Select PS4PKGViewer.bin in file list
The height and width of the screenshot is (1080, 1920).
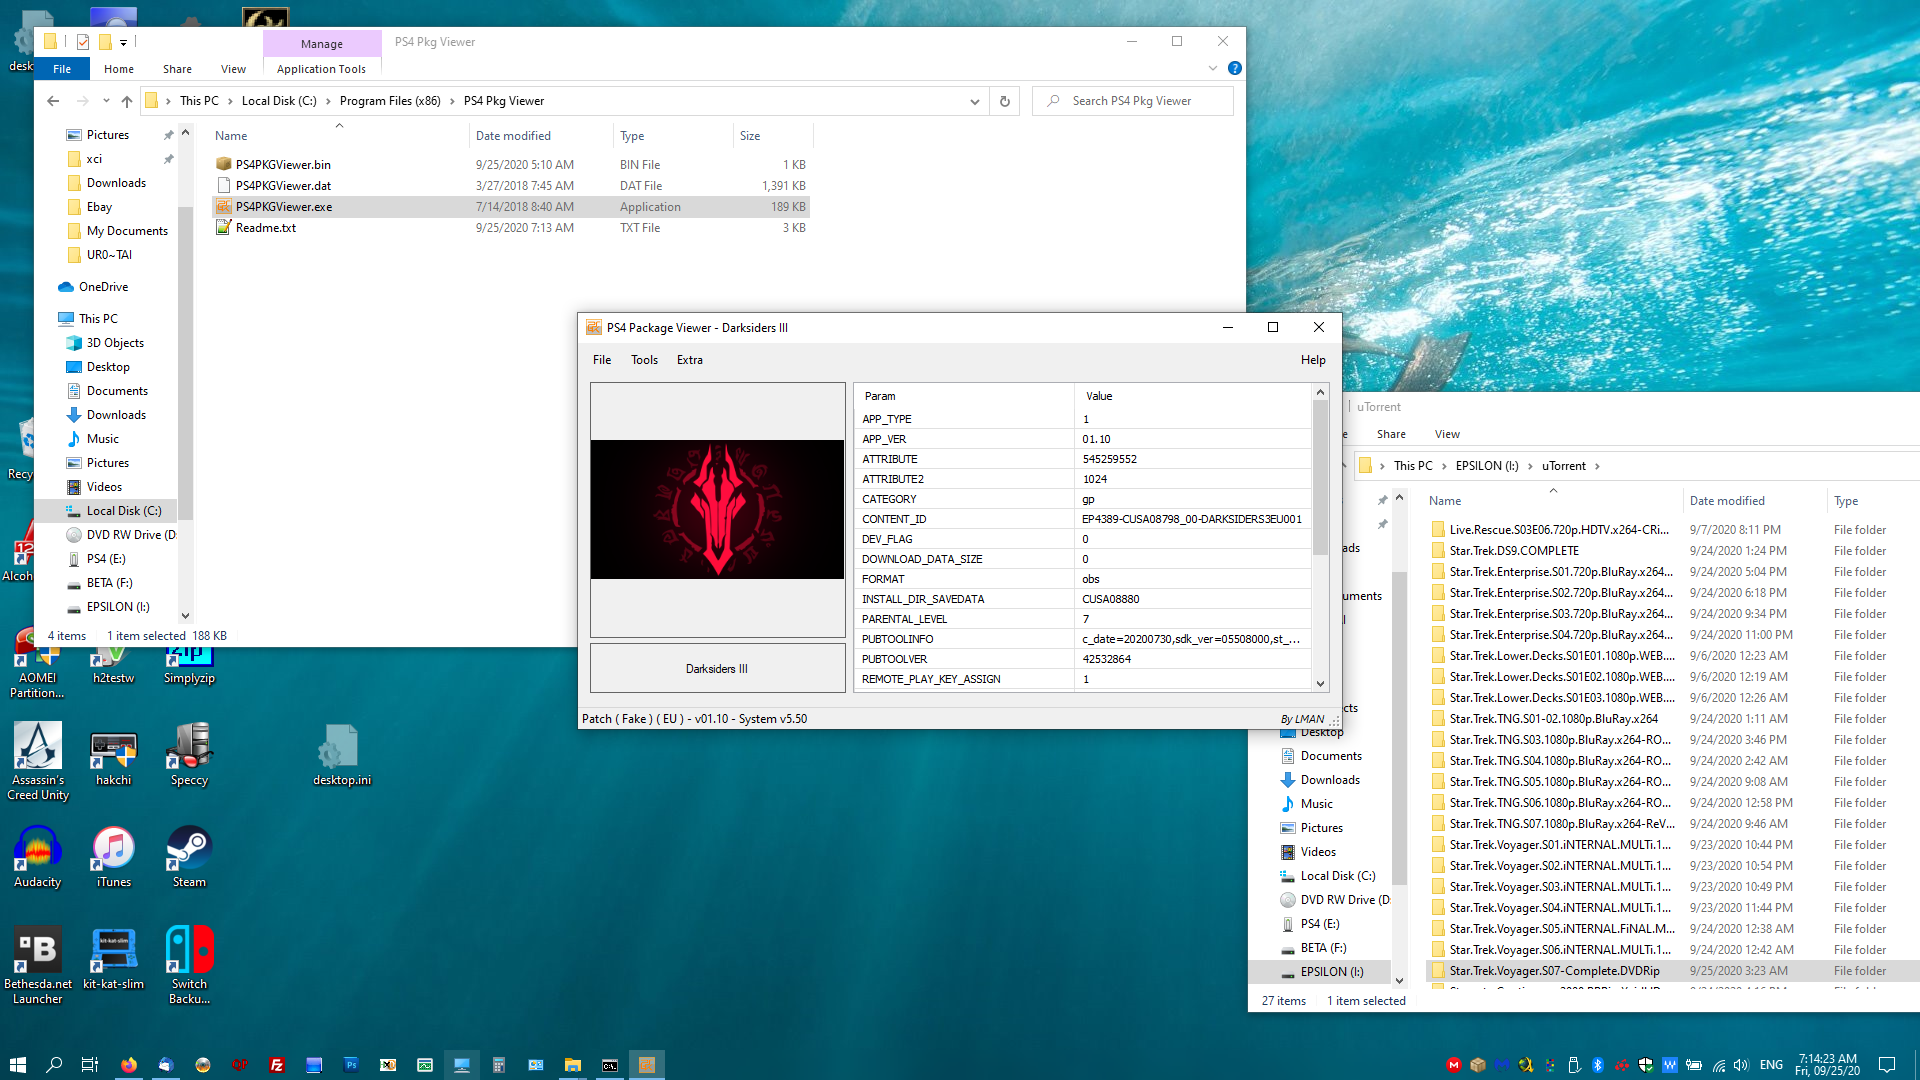click(x=511, y=165)
